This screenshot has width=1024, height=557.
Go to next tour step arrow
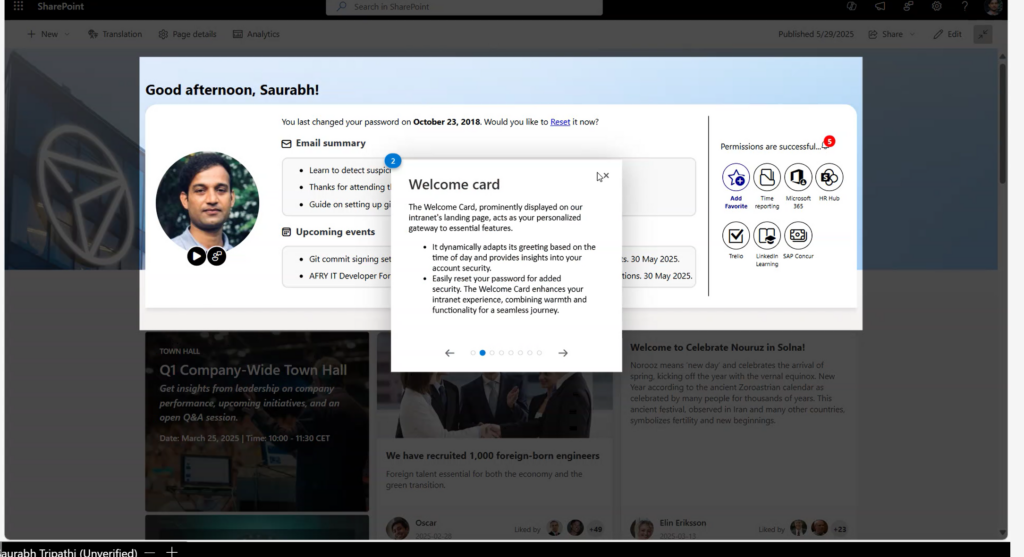click(563, 353)
